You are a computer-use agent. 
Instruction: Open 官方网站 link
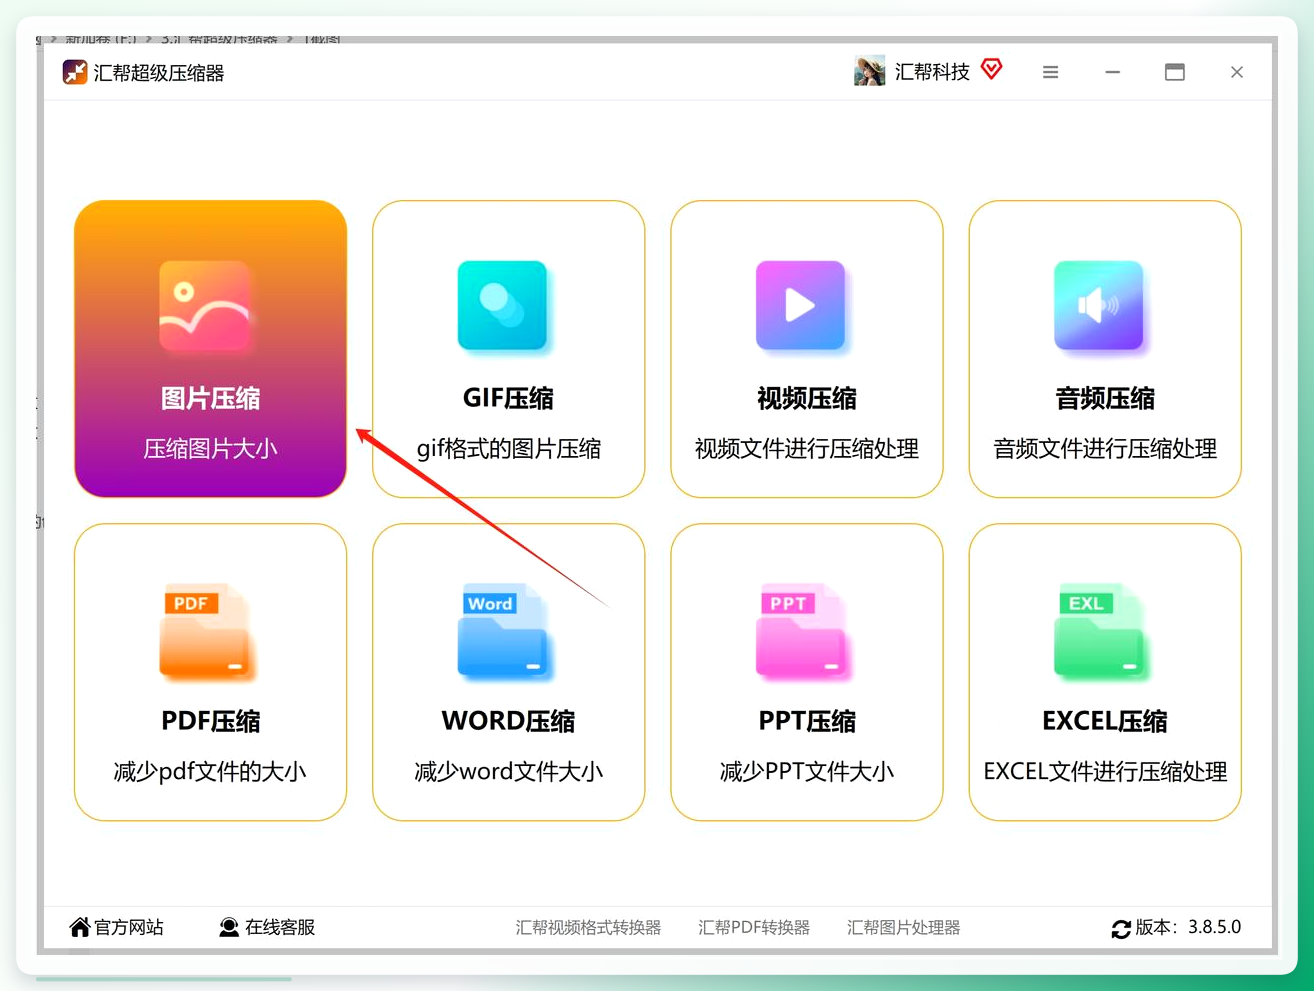click(x=129, y=927)
